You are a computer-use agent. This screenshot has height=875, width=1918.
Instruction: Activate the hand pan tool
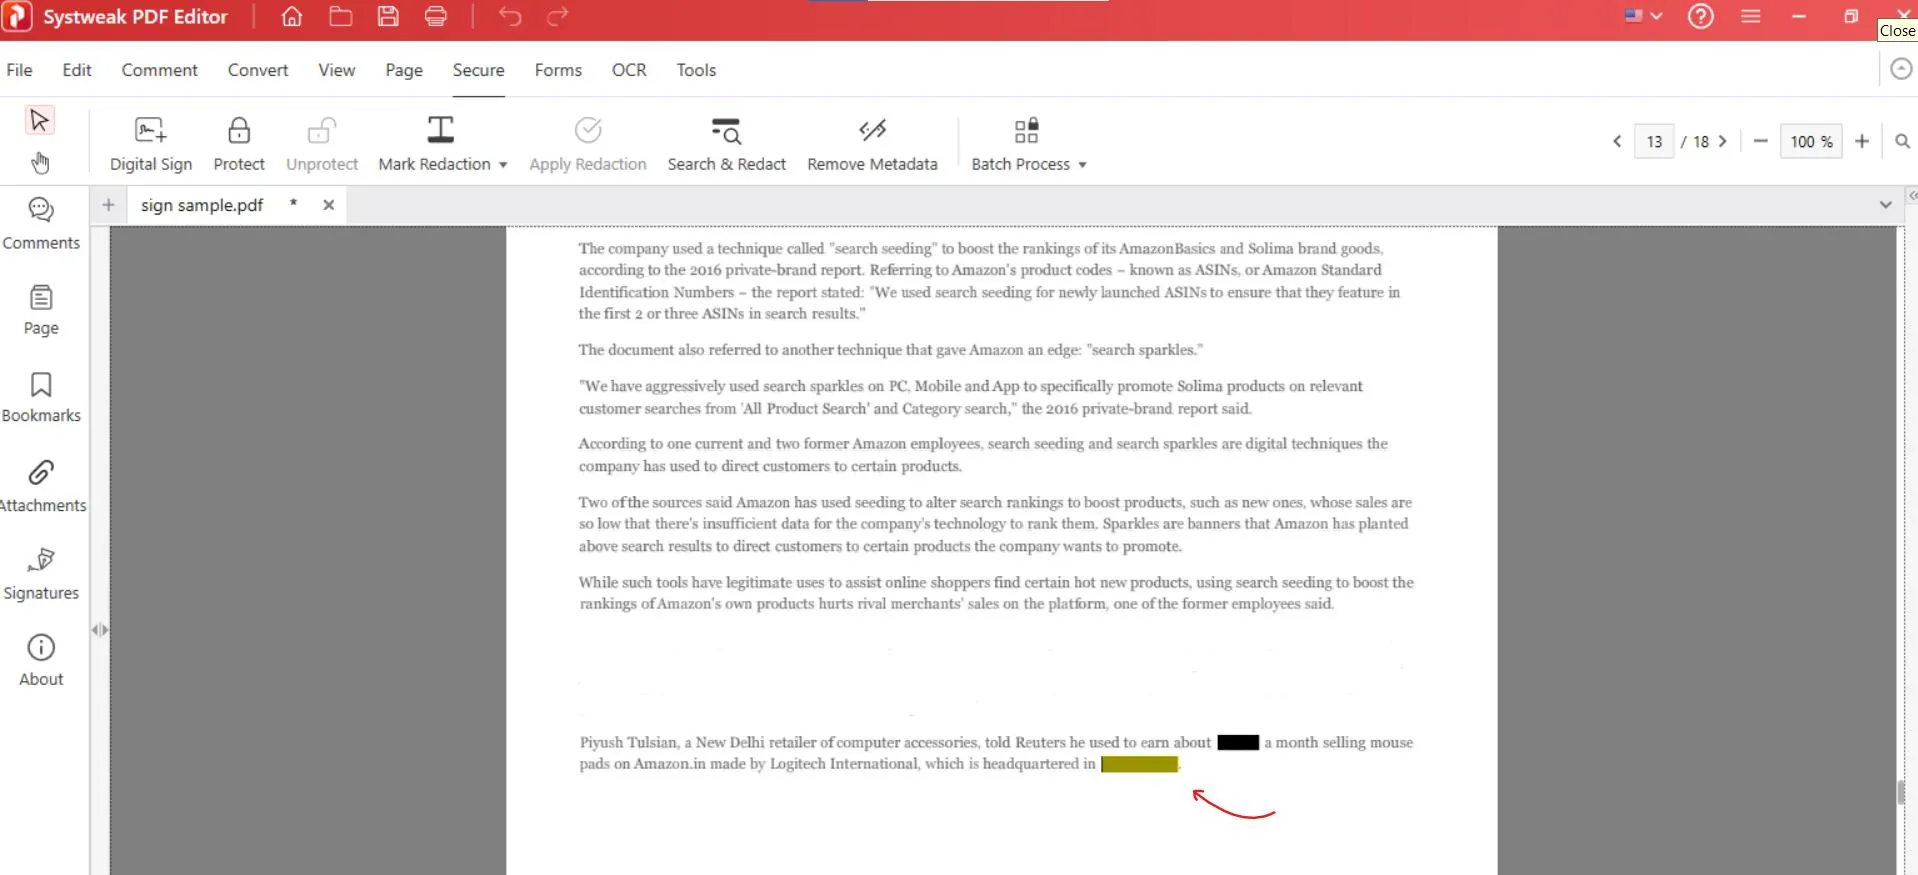40,163
